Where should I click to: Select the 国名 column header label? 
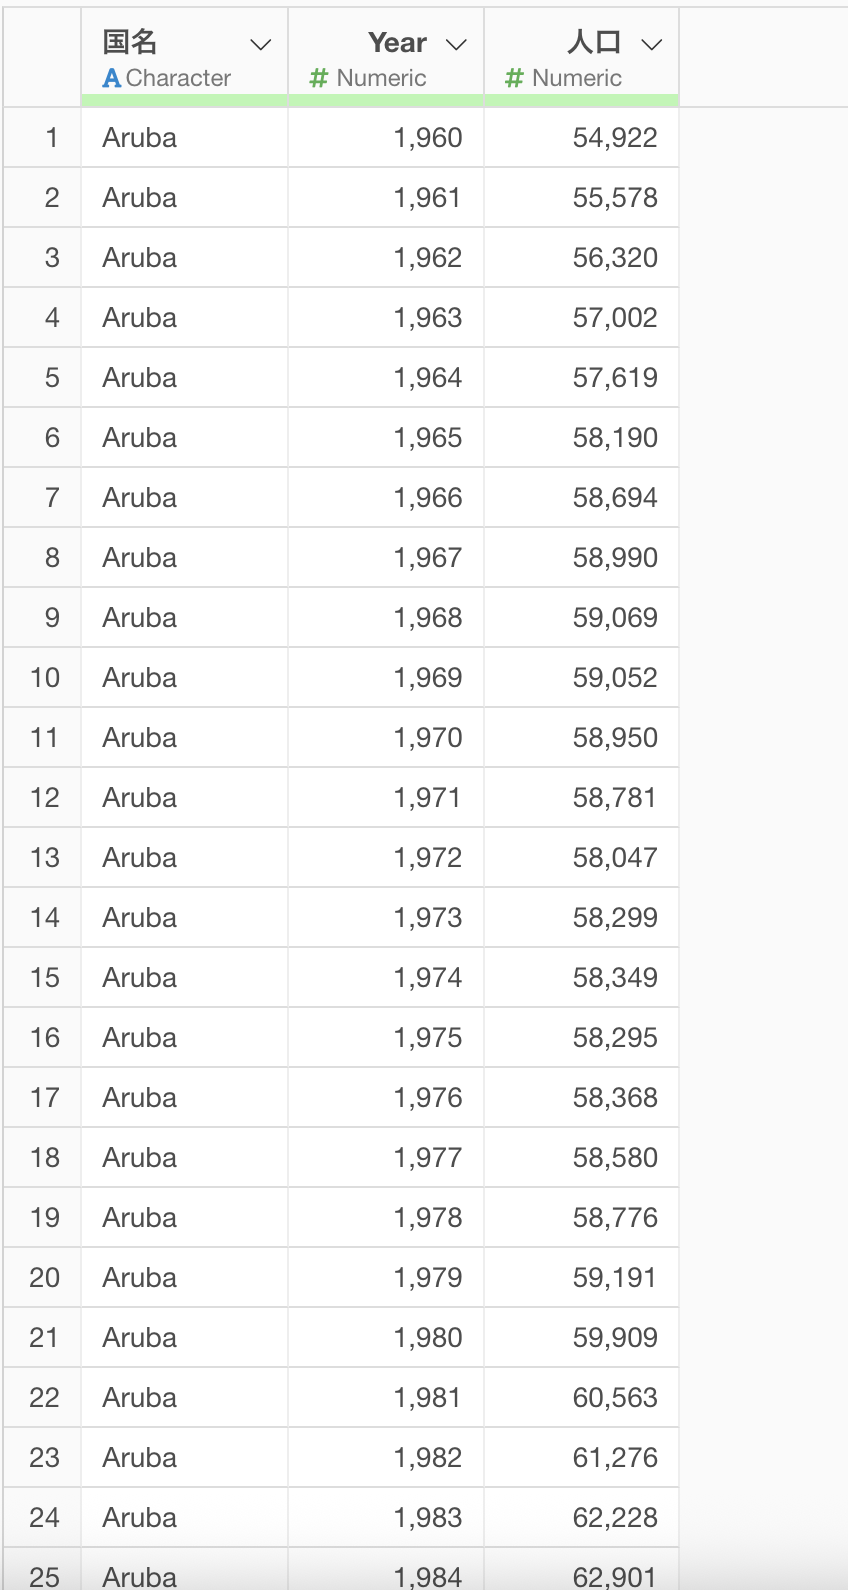coord(130,42)
